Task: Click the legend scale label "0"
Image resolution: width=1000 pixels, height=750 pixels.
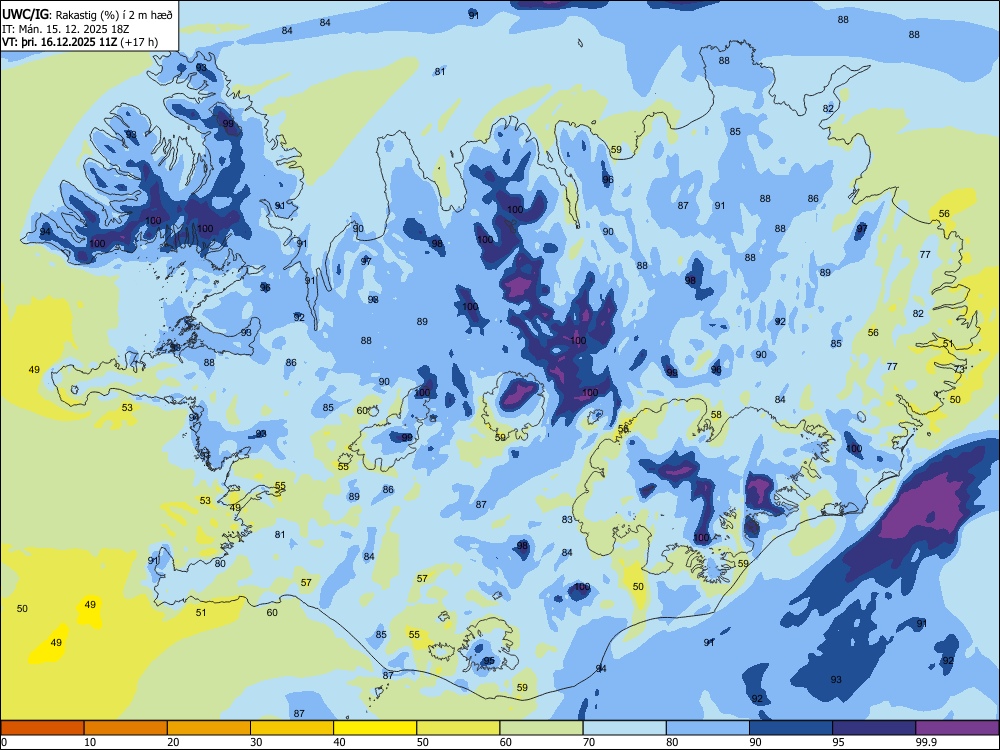Action: coord(4,742)
